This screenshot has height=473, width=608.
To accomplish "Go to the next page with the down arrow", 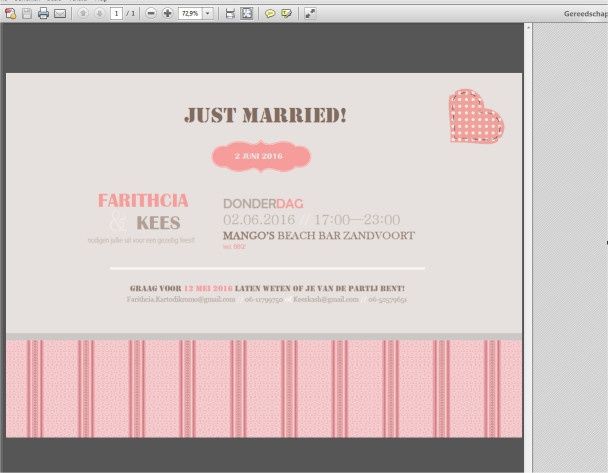I will coord(99,14).
